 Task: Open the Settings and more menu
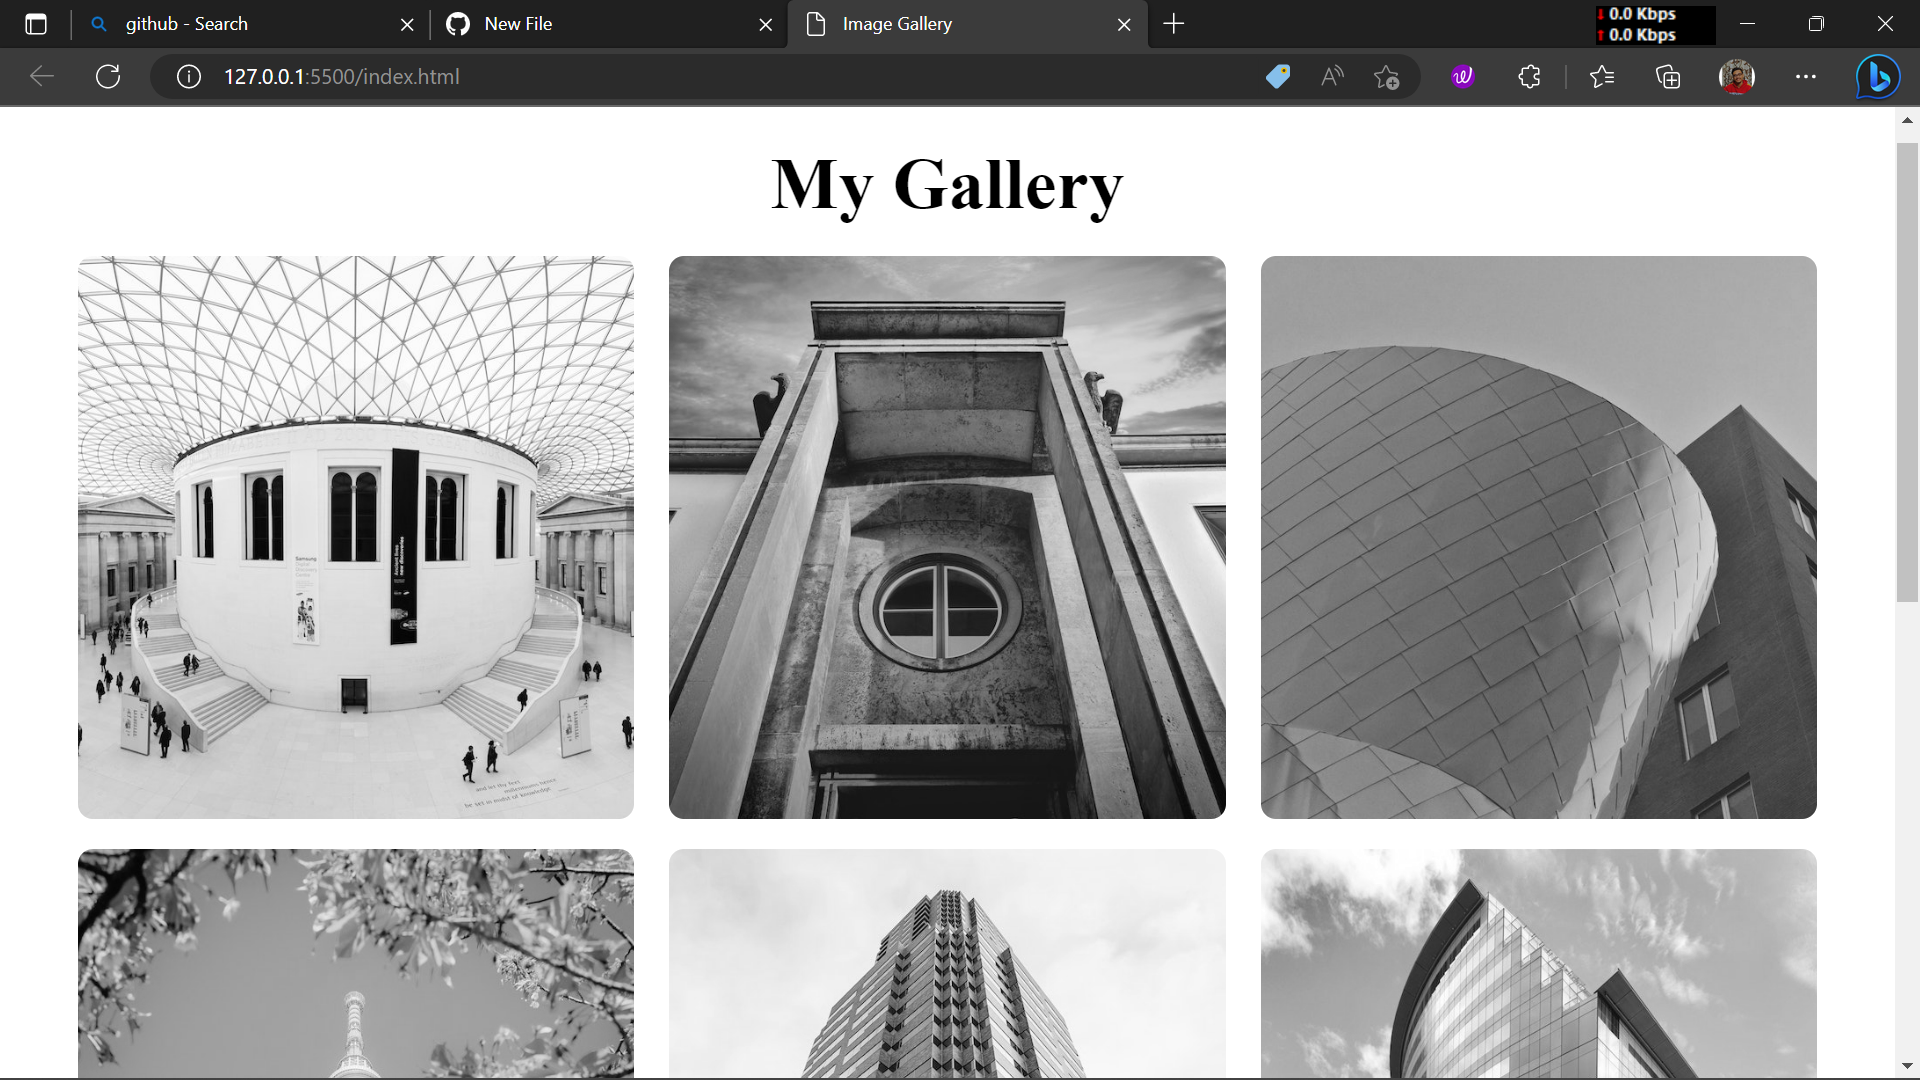pyautogui.click(x=1806, y=76)
